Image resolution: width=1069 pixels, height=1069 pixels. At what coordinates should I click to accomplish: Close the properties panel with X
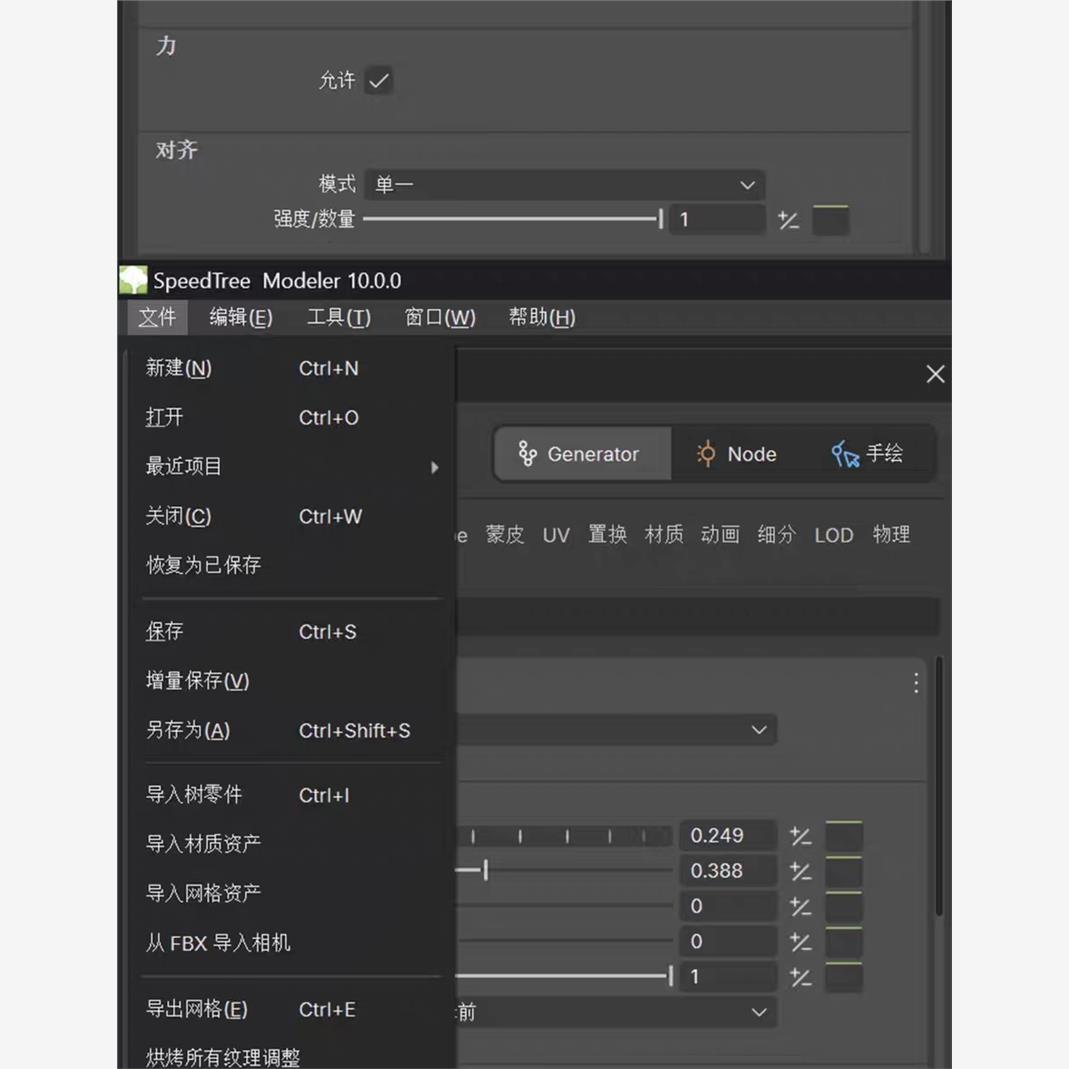(x=935, y=374)
